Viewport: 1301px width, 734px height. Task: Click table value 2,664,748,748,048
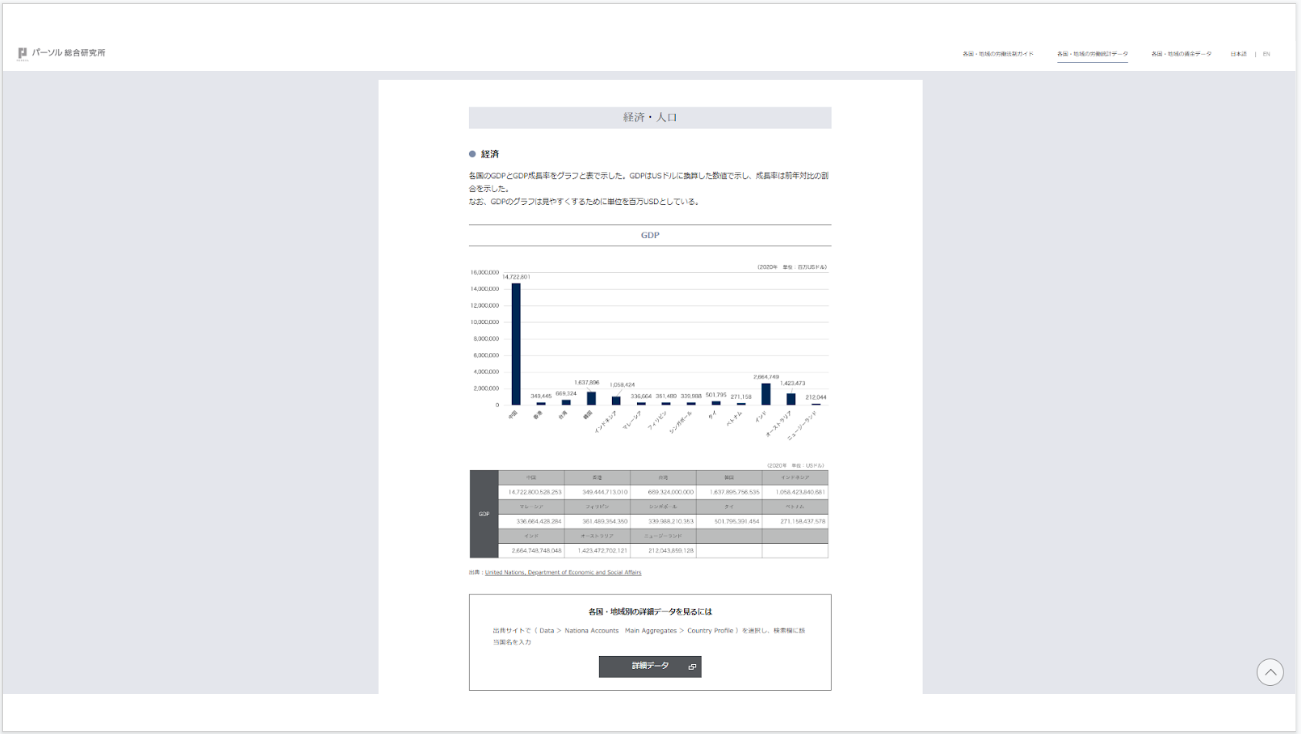(x=536, y=551)
